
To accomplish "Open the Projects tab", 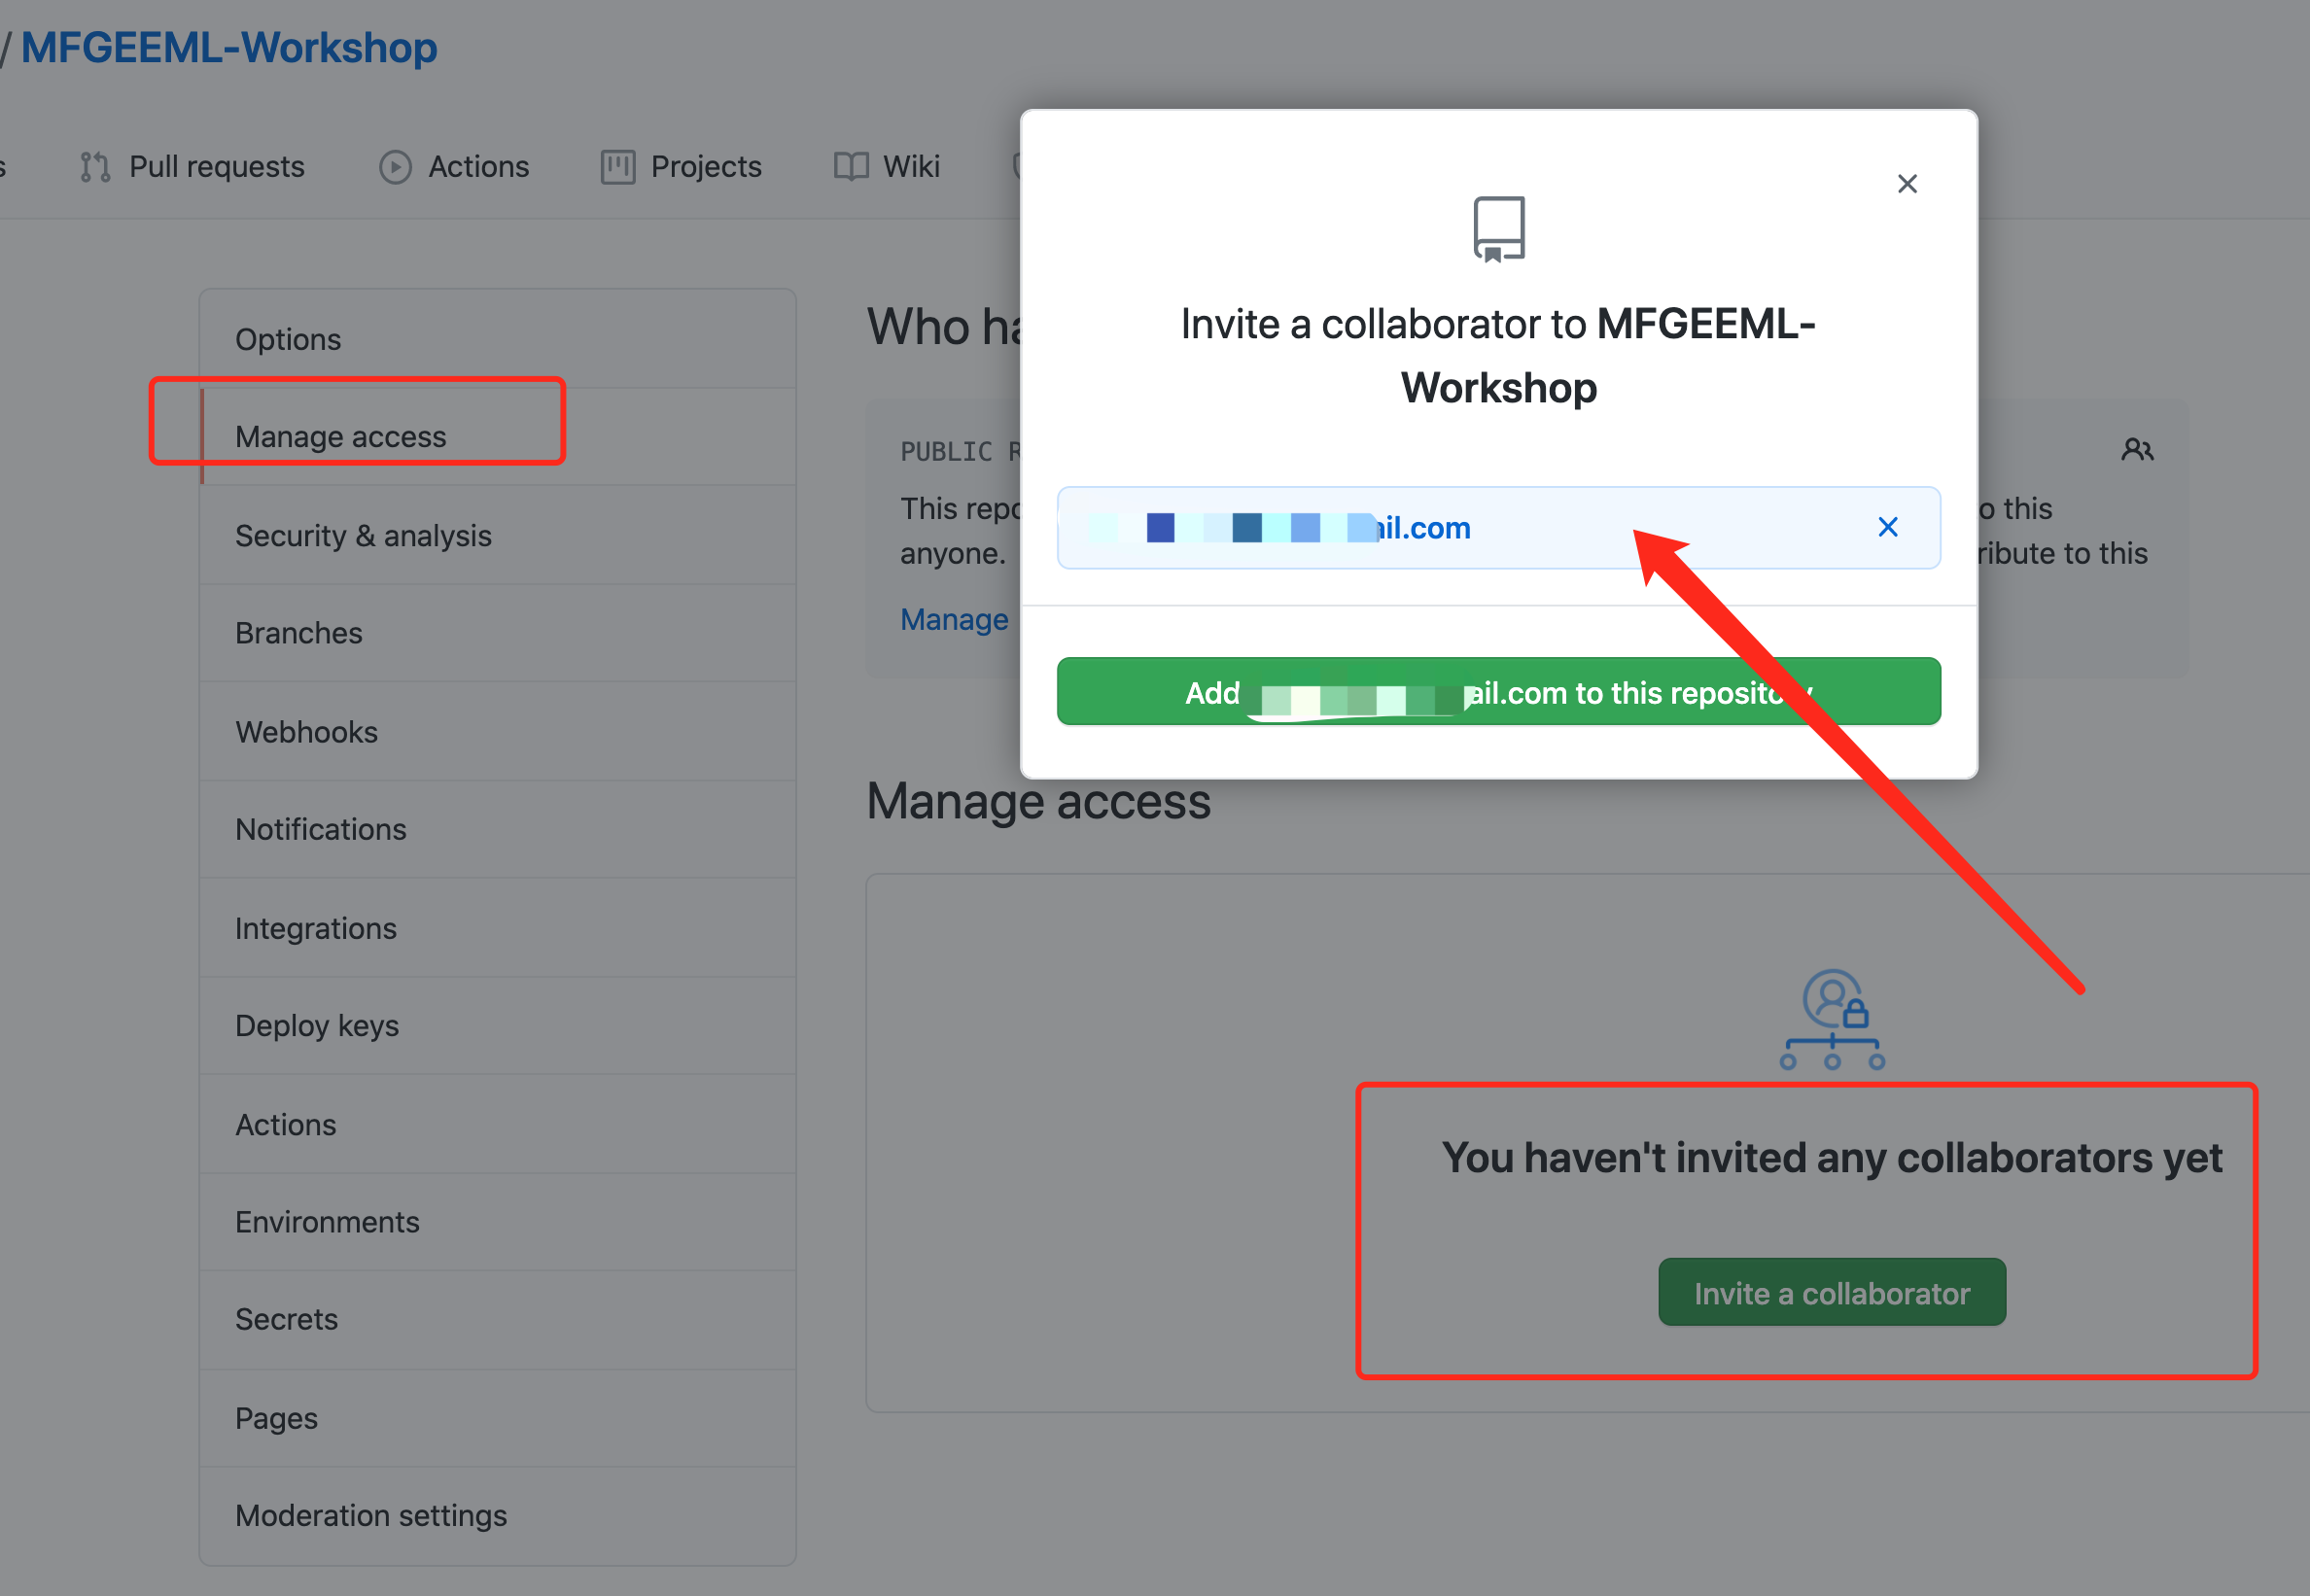I will (681, 166).
